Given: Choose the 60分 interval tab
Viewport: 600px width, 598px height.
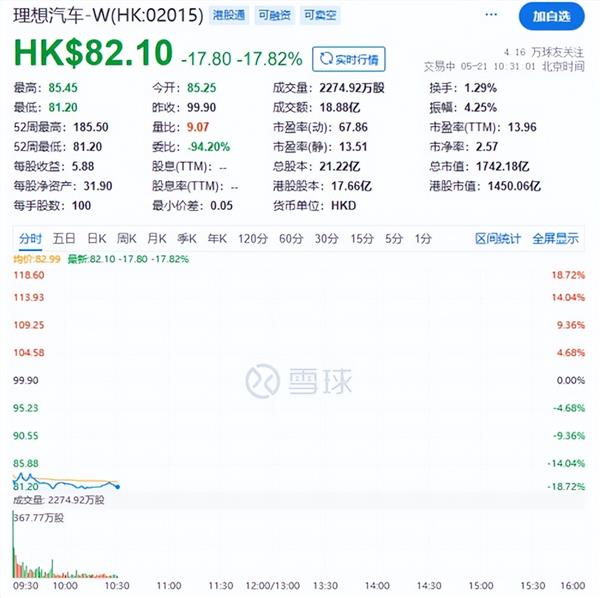Looking at the screenshot, I should [x=291, y=238].
